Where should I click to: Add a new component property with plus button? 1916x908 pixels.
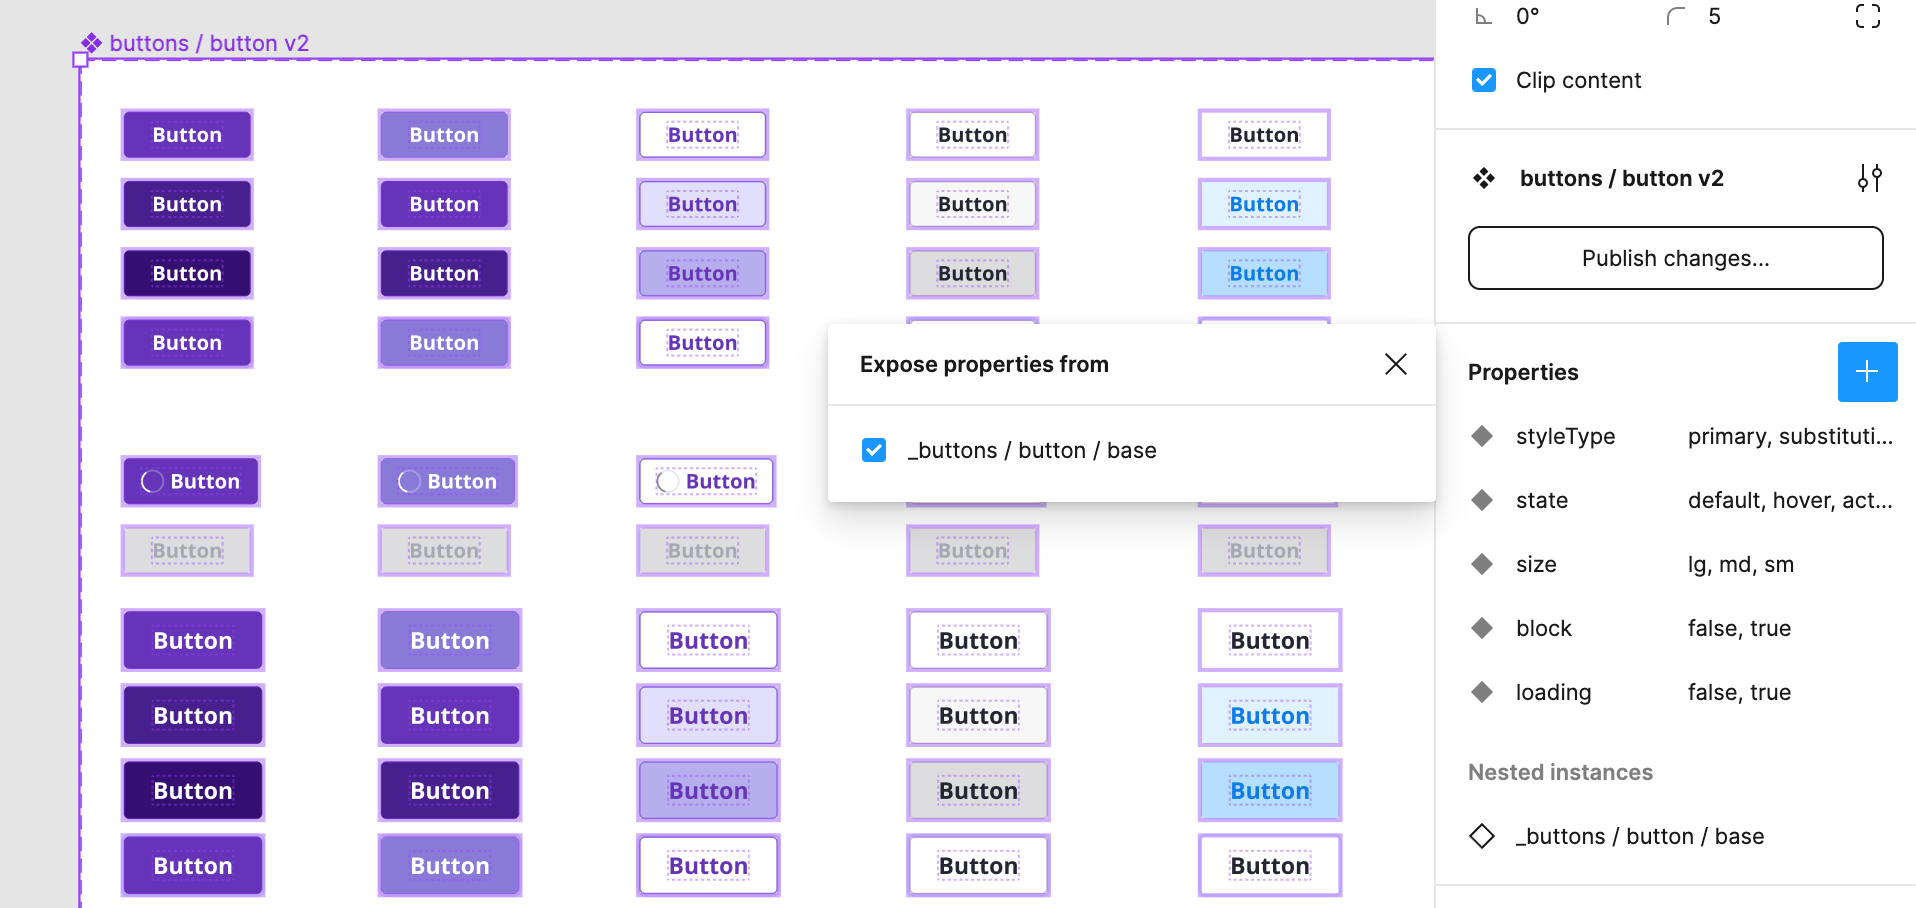click(x=1867, y=372)
